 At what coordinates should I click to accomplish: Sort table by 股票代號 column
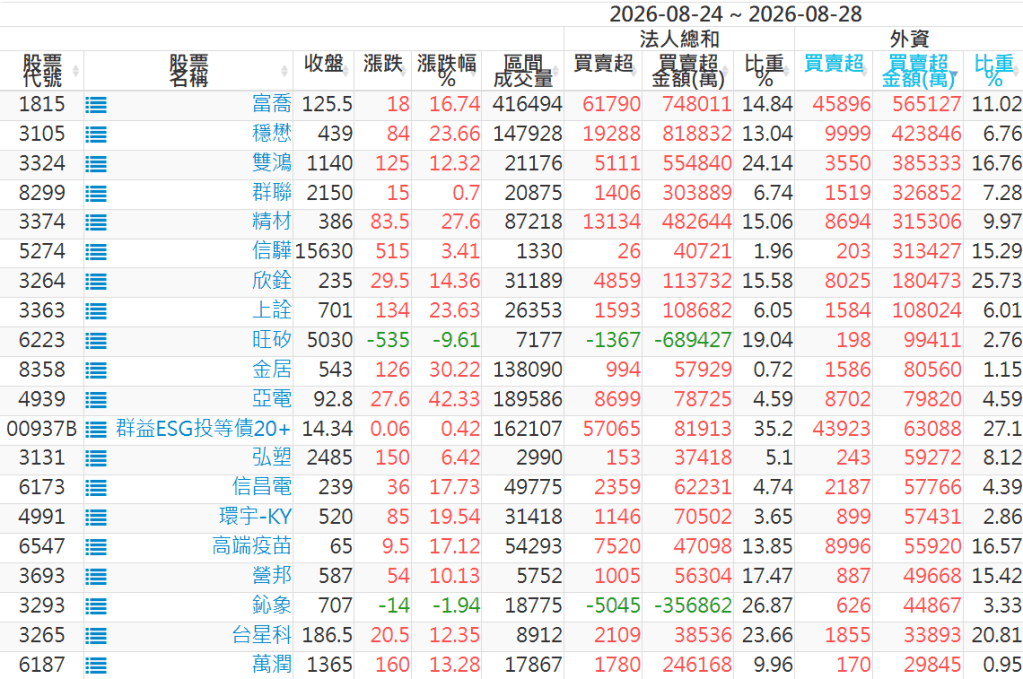point(42,70)
